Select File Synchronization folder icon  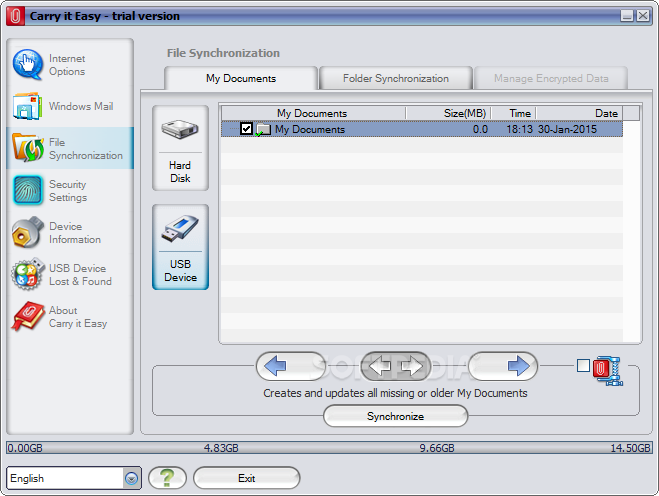28,148
